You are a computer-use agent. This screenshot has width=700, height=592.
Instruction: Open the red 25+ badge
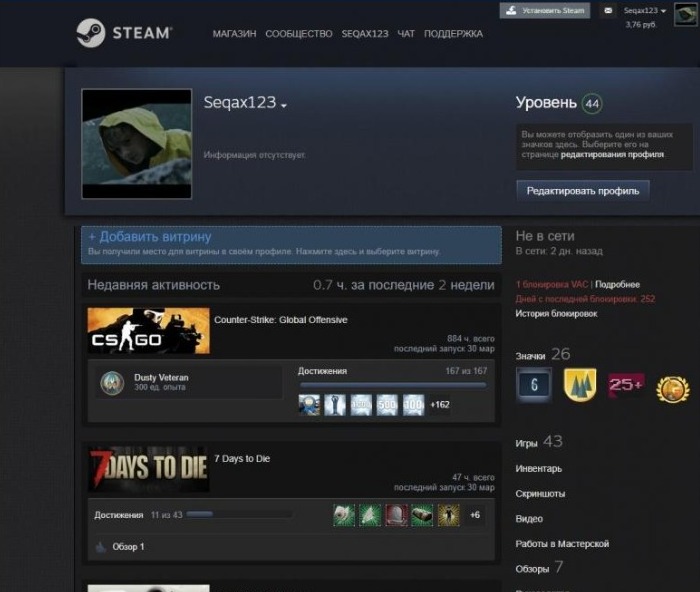pos(626,384)
